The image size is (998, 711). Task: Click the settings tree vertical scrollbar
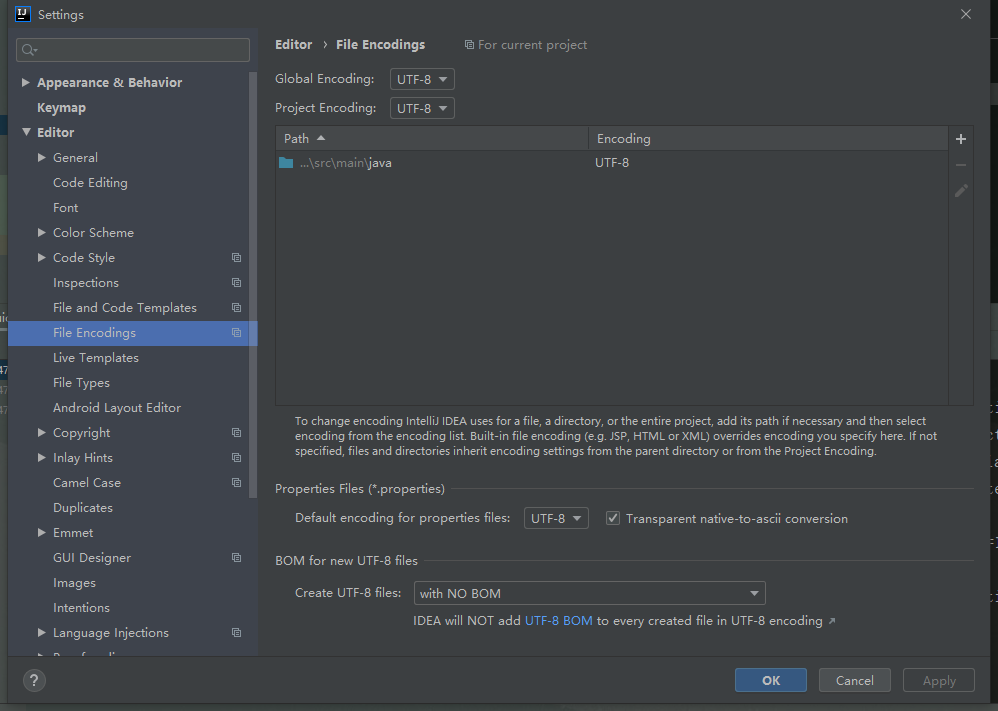tap(253, 285)
